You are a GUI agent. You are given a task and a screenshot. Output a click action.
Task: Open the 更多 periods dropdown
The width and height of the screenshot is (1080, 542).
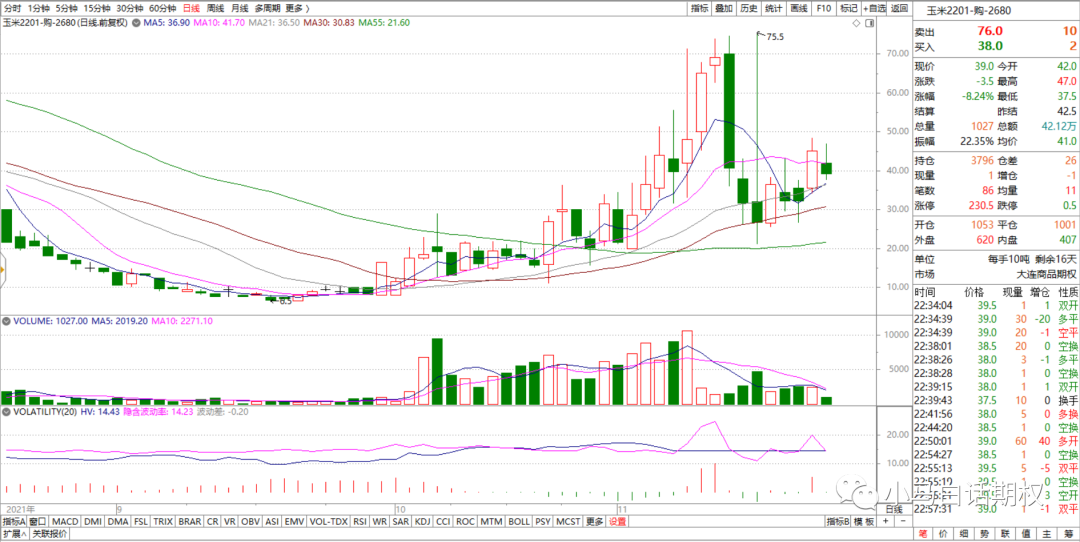tap(298, 8)
